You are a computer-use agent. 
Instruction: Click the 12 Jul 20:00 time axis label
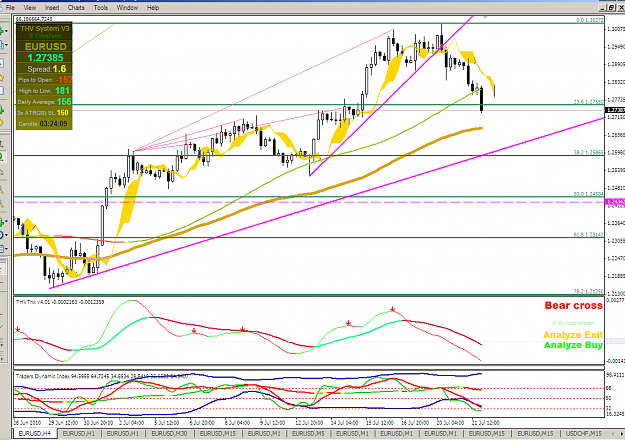(309, 422)
